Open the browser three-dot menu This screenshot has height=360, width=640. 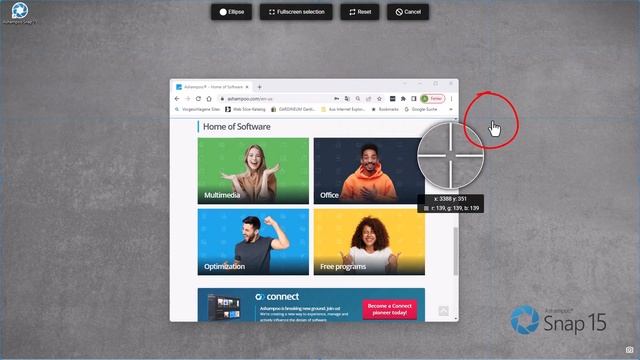click(x=451, y=99)
